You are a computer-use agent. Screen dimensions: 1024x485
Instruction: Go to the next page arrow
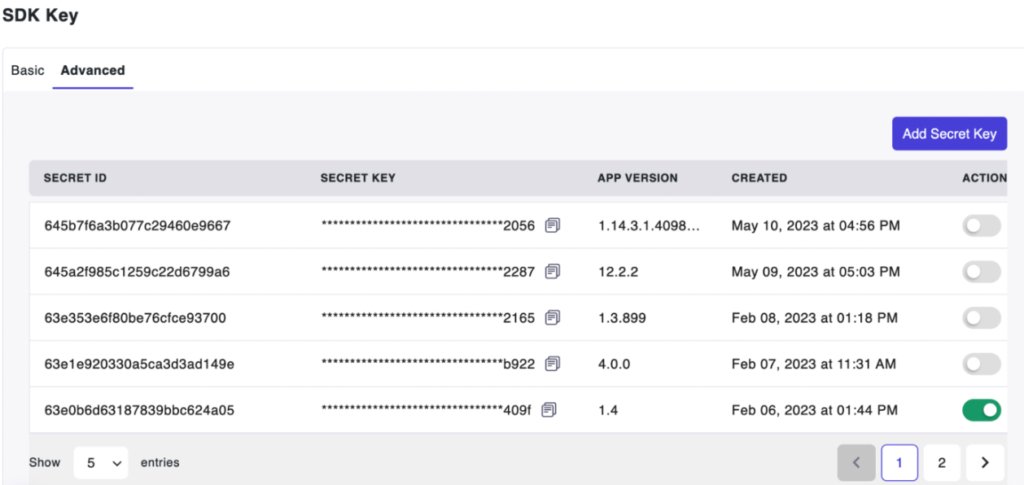point(985,463)
